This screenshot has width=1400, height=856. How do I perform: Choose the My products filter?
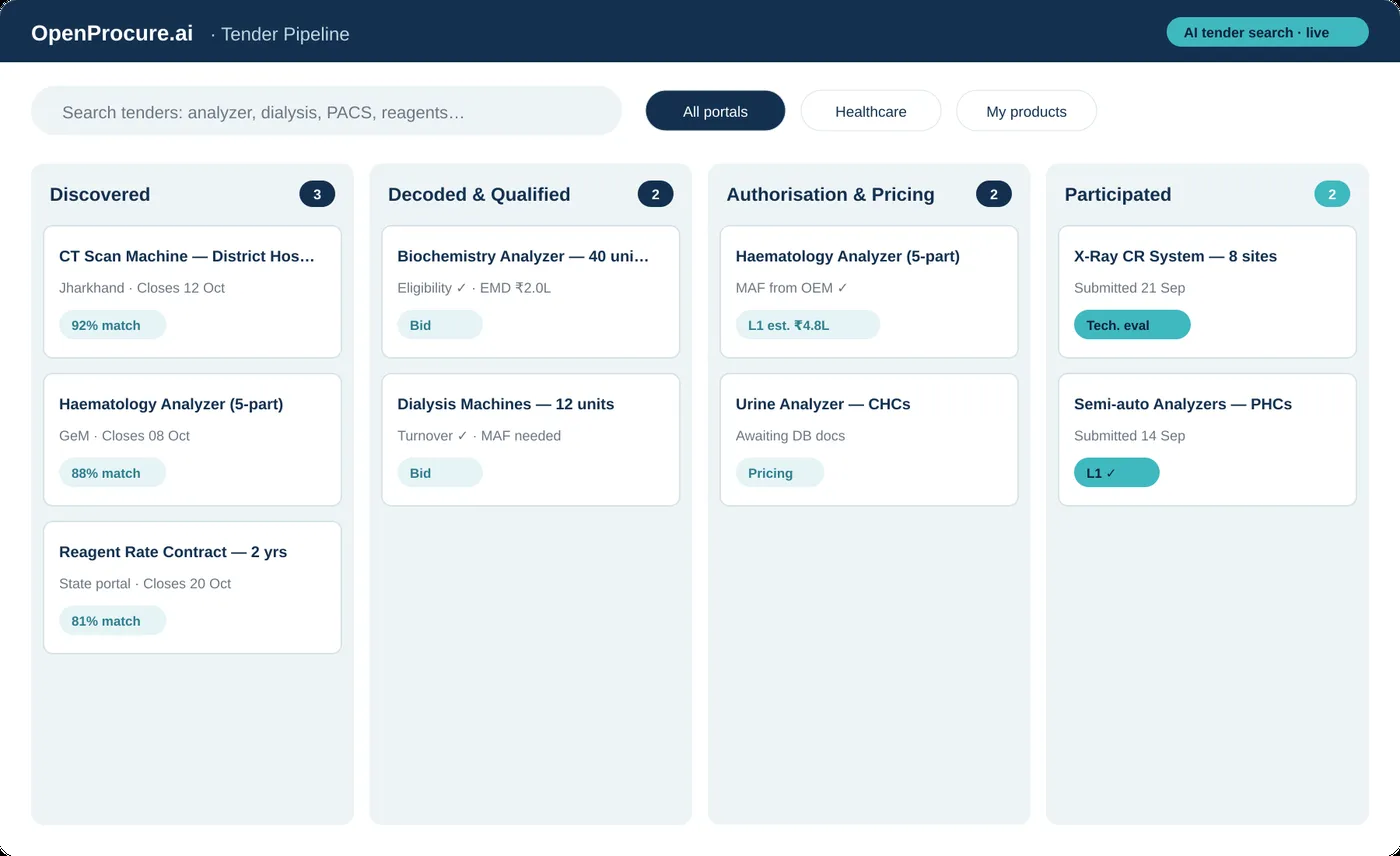point(1026,111)
